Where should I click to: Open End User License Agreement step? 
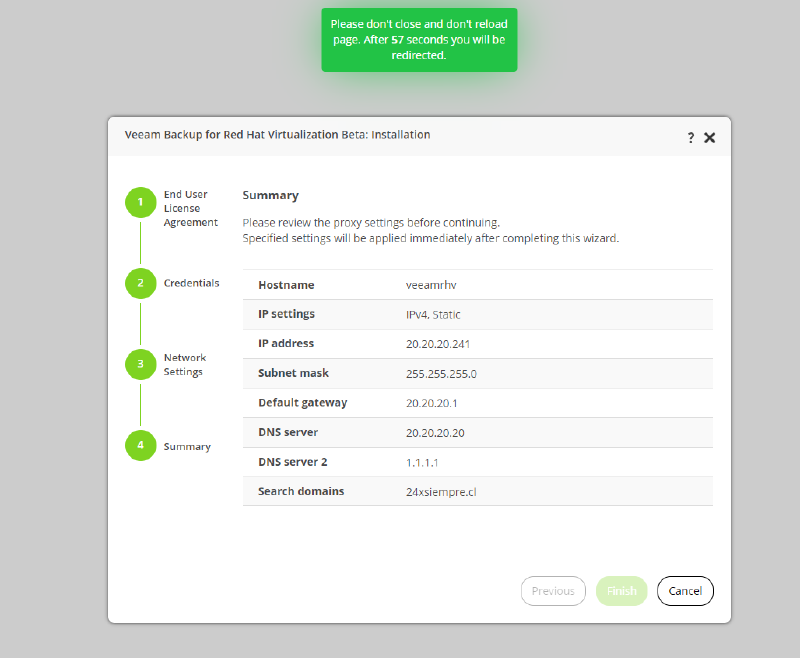pyautogui.click(x=190, y=209)
